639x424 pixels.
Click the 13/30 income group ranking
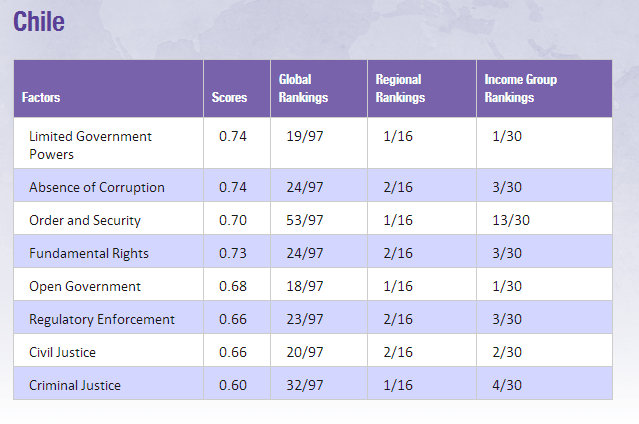coord(510,220)
